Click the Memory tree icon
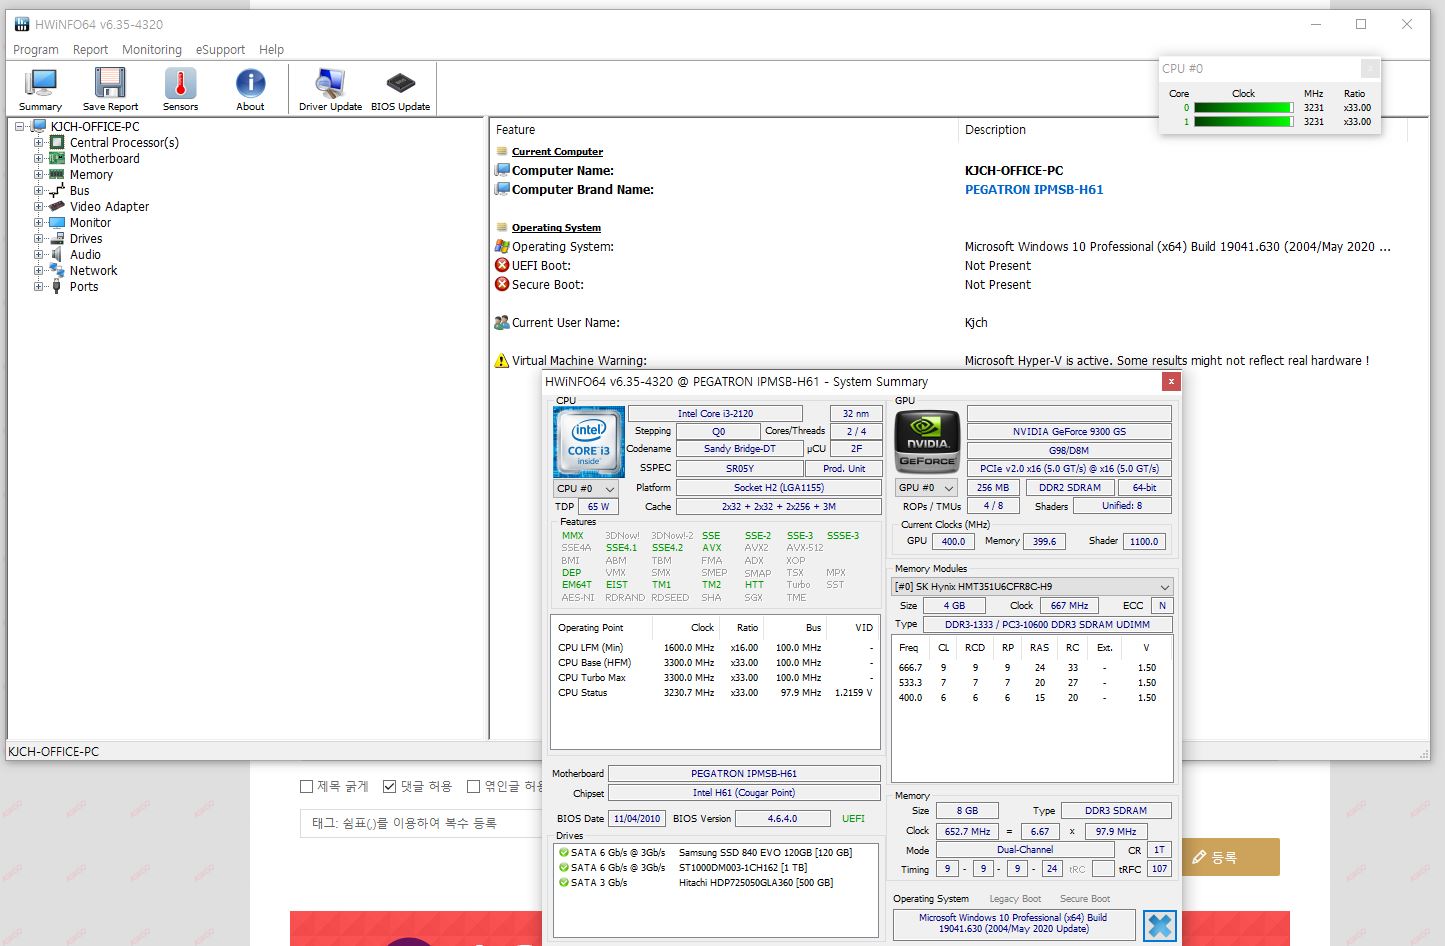Image resolution: width=1445 pixels, height=946 pixels. click(57, 174)
